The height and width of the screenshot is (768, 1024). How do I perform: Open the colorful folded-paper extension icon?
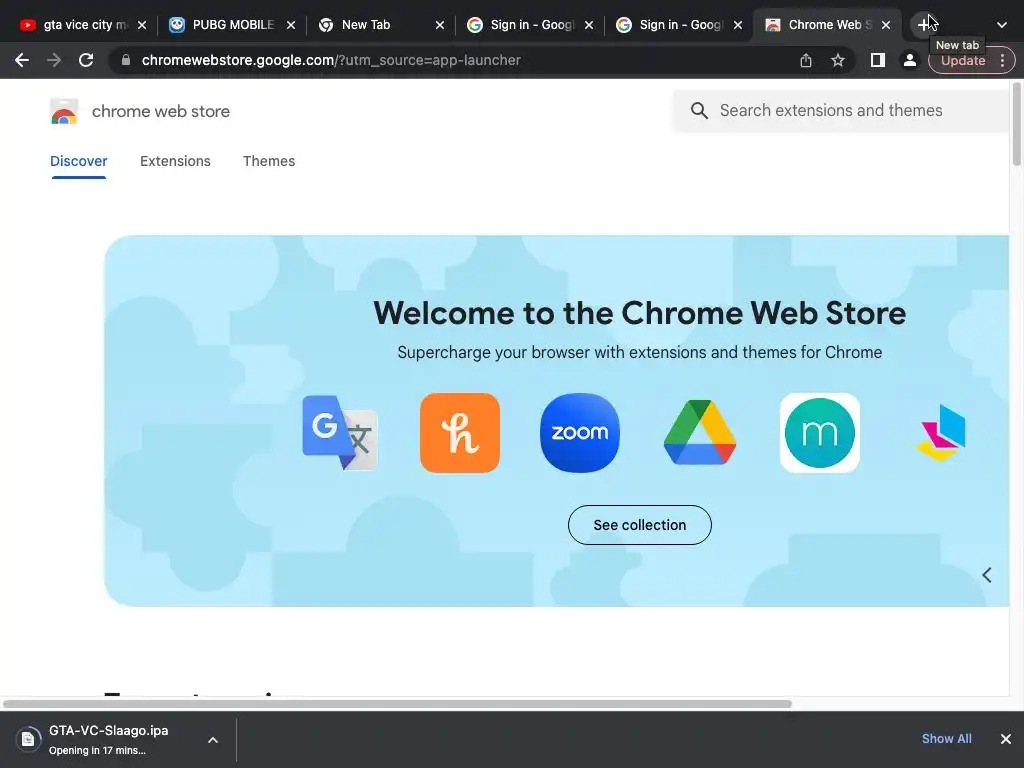tap(941, 432)
